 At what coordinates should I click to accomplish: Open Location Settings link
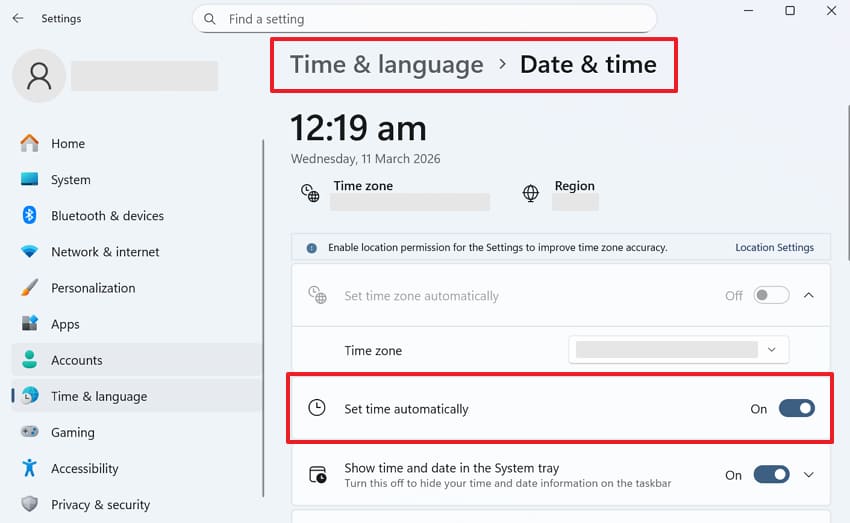click(774, 247)
